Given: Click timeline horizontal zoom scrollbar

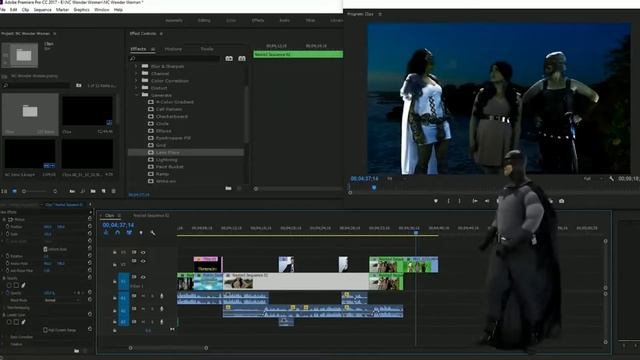Looking at the screenshot, I should pyautogui.click(x=168, y=348).
